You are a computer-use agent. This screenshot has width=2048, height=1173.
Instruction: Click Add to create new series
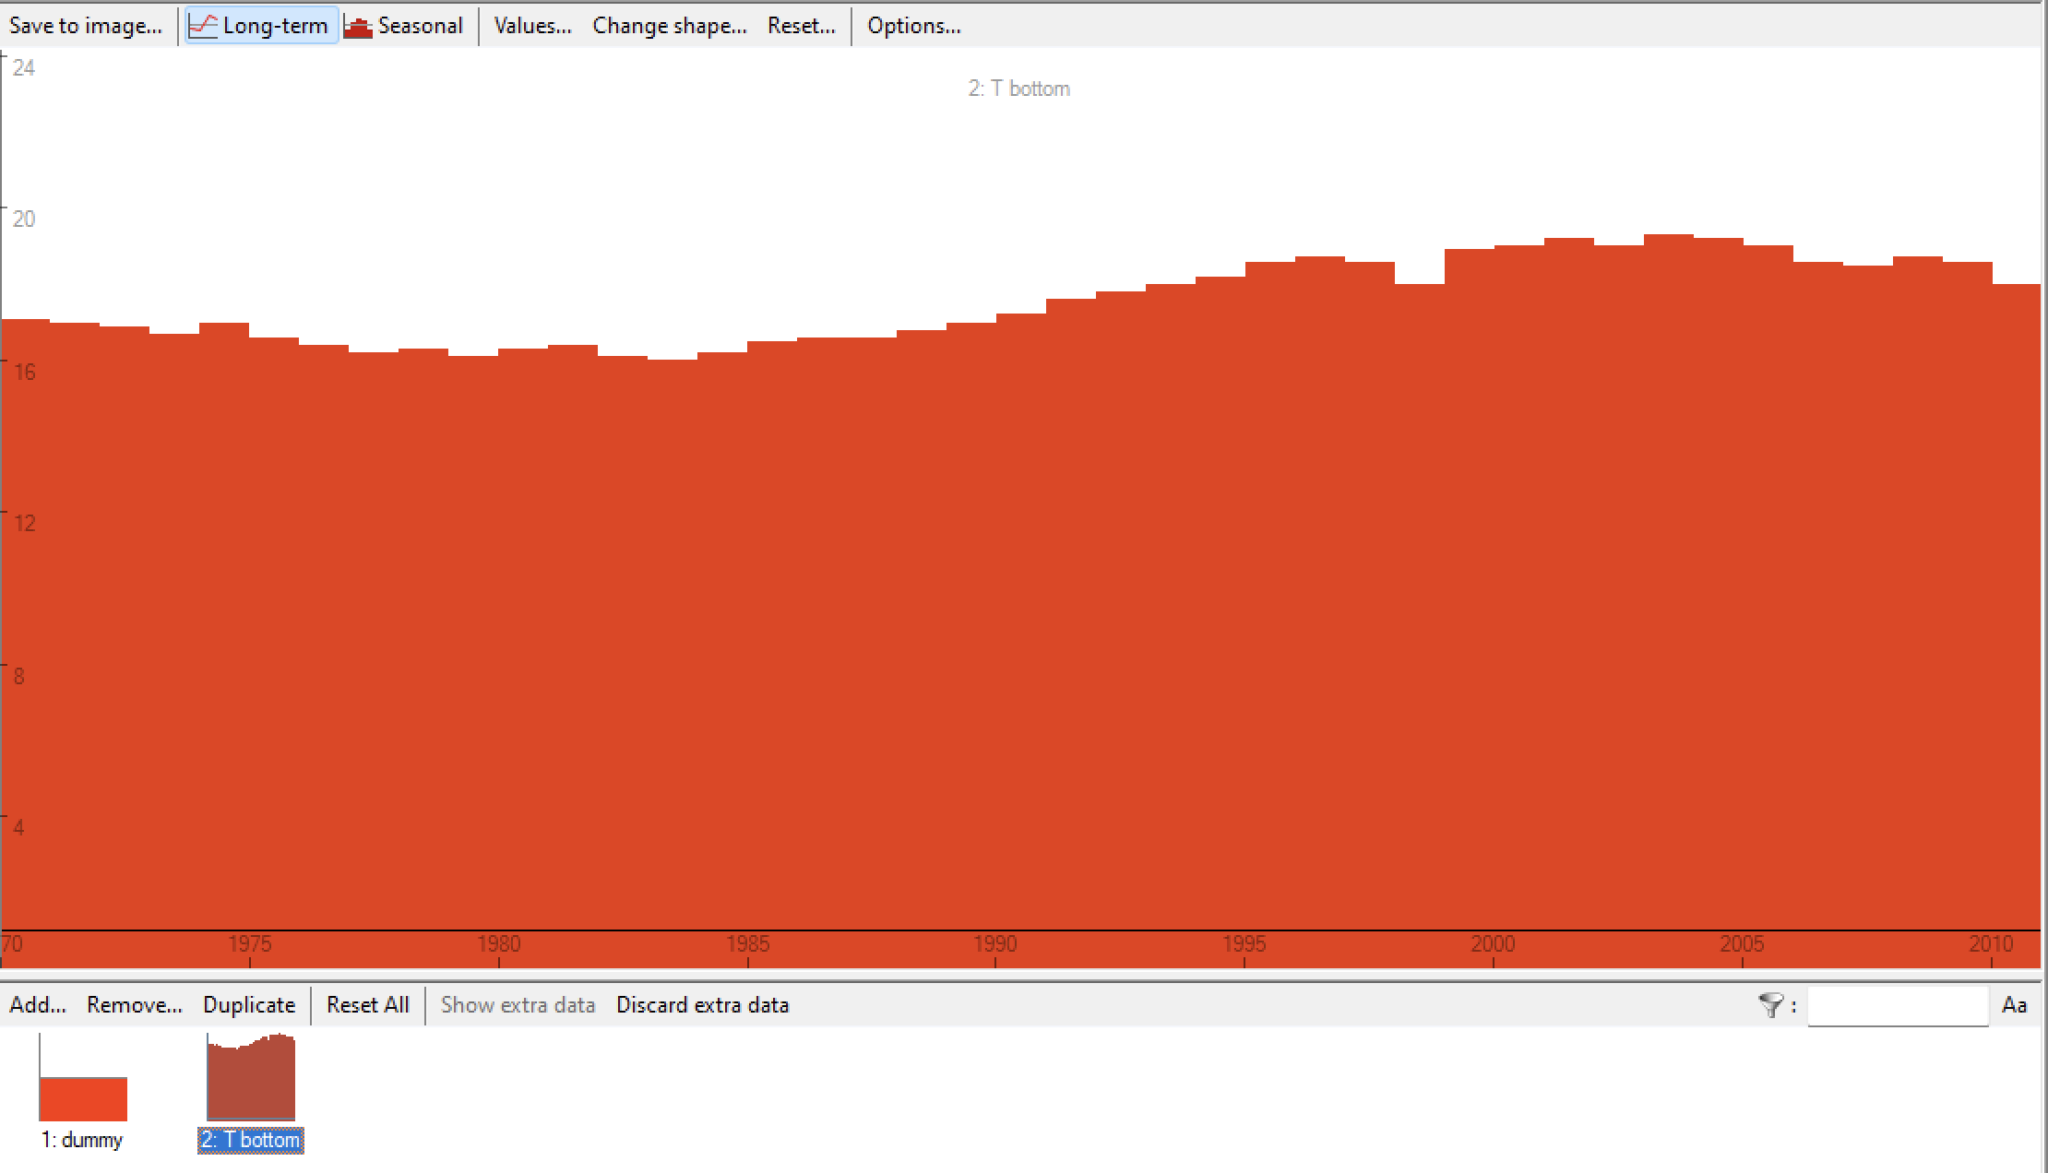(37, 1005)
